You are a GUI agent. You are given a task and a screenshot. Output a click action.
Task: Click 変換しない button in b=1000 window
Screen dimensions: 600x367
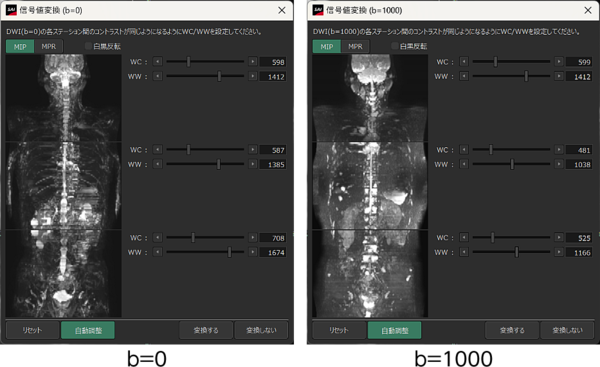coord(567,330)
